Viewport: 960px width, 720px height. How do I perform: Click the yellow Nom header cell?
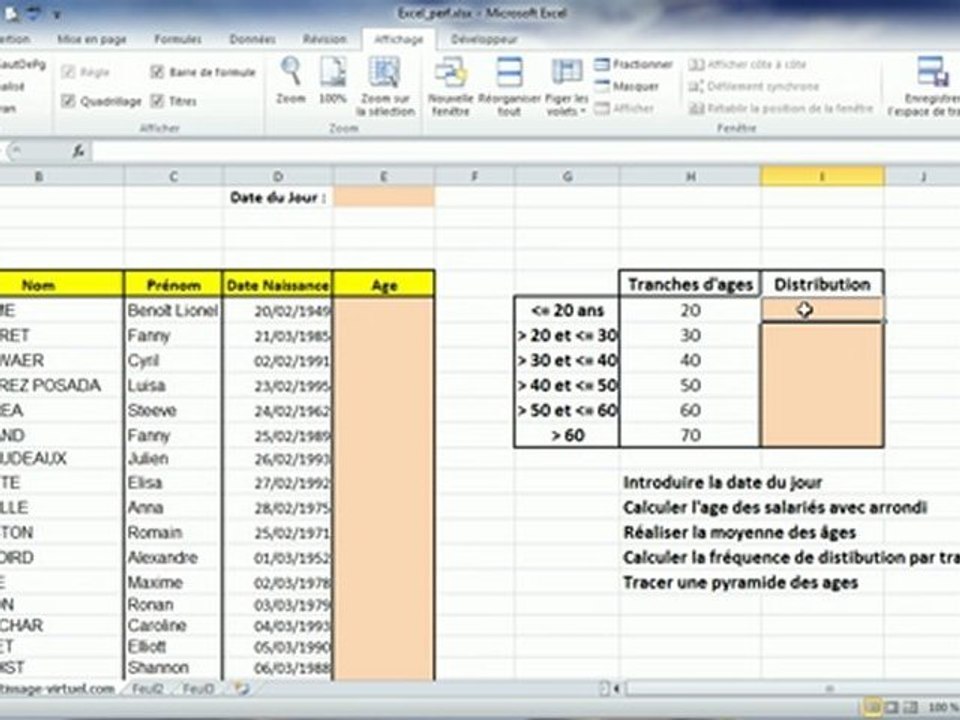click(61, 285)
